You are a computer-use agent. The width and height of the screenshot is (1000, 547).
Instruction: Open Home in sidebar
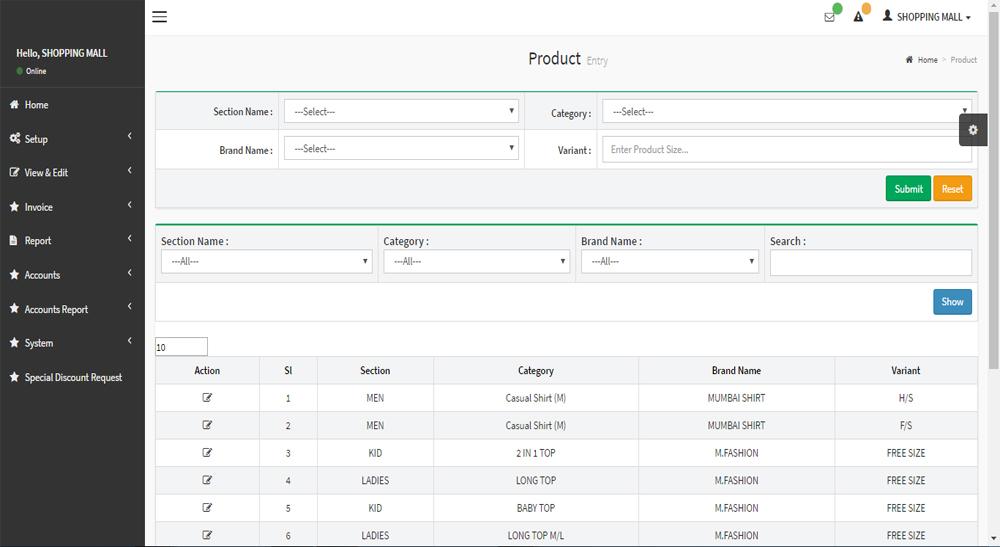[x=72, y=105]
